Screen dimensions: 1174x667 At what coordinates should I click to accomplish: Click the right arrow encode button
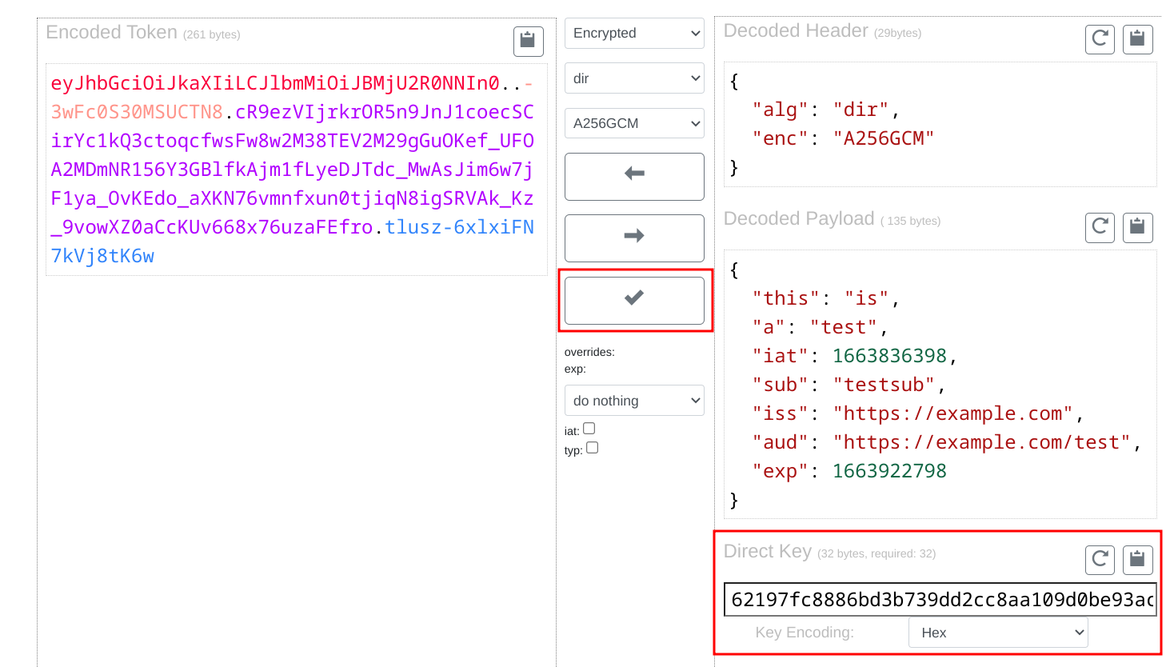click(x=634, y=238)
